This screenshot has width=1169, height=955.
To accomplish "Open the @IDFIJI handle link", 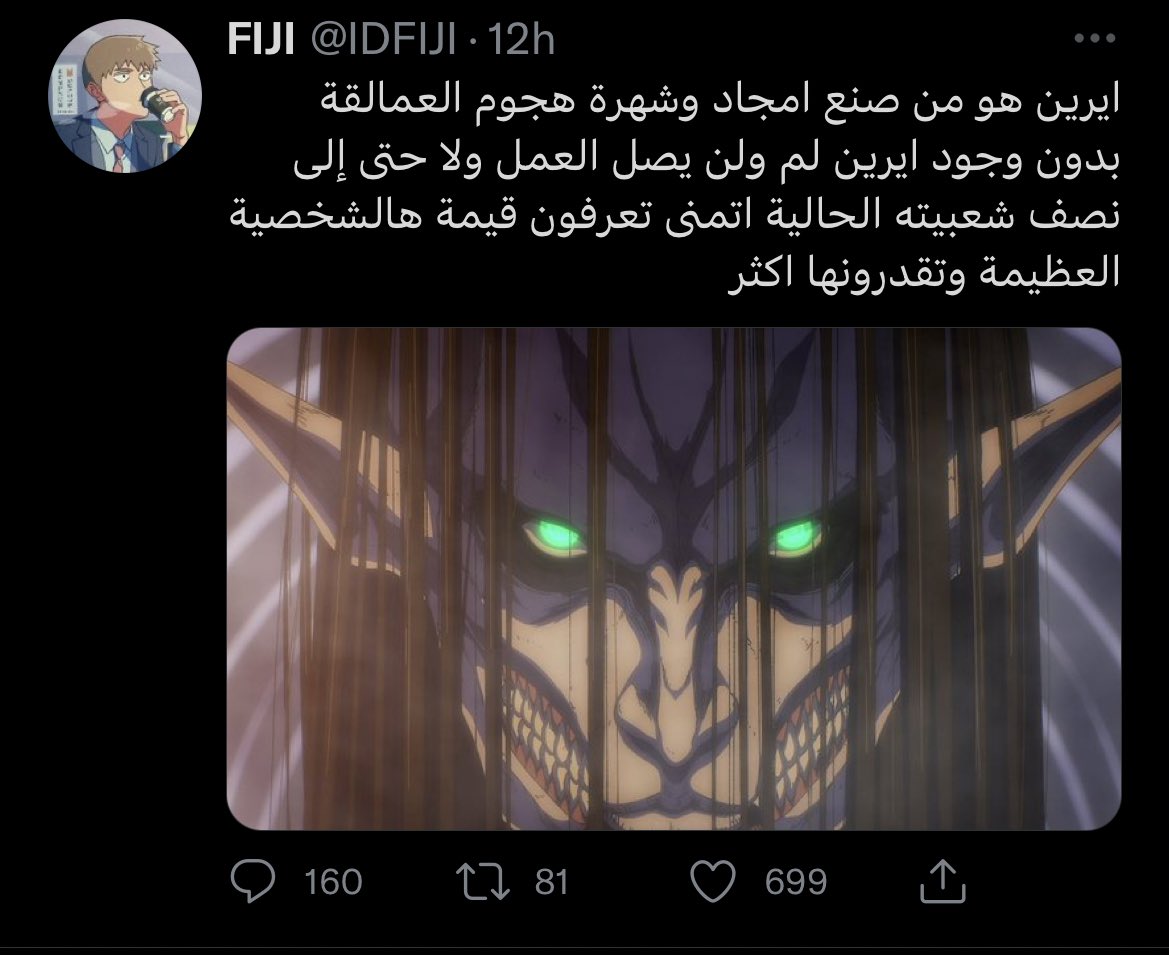I will coord(382,39).
